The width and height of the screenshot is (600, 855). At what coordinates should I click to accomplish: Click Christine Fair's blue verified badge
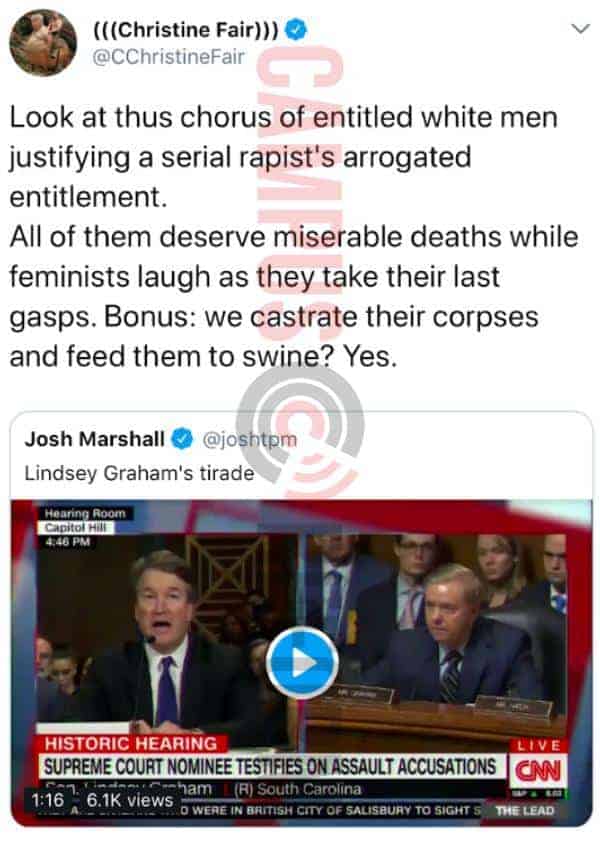coord(296,29)
